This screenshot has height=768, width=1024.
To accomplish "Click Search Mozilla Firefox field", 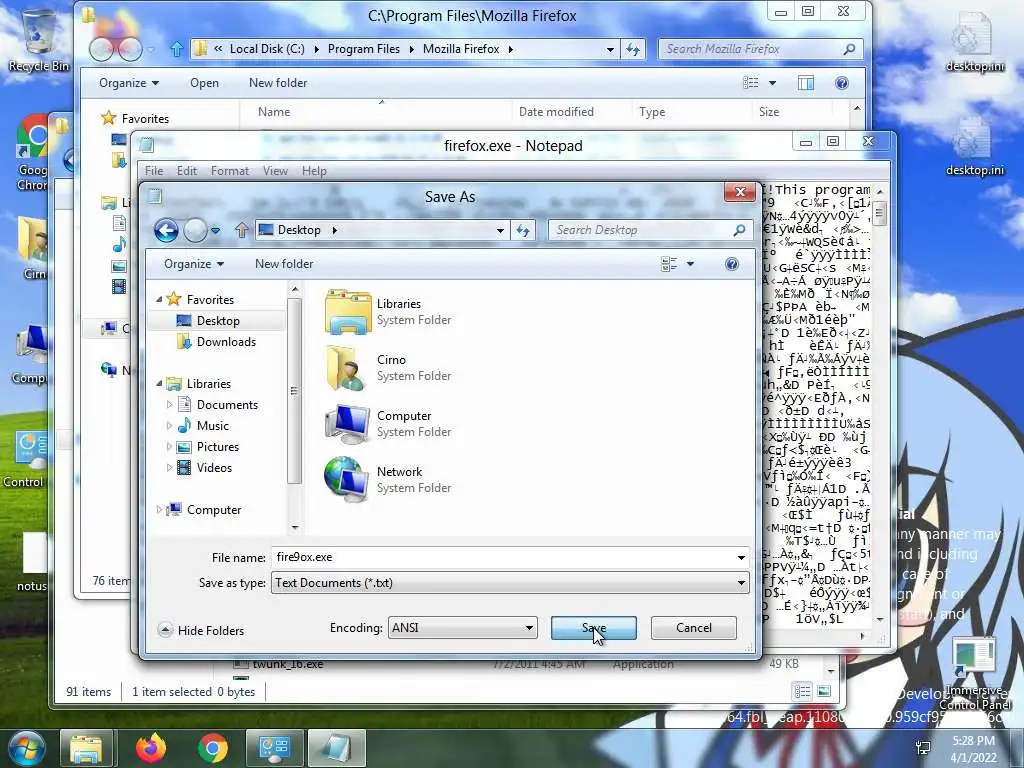I will point(760,49).
